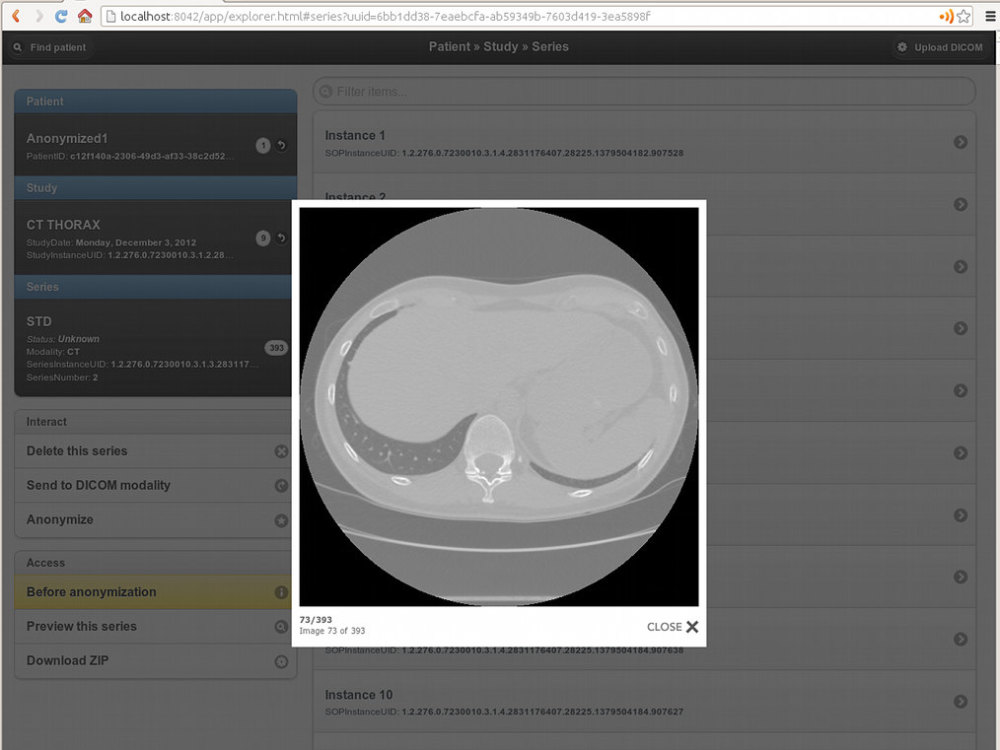The image size is (1000, 750).
Task: Click the Patient section header
Action: pos(156,101)
